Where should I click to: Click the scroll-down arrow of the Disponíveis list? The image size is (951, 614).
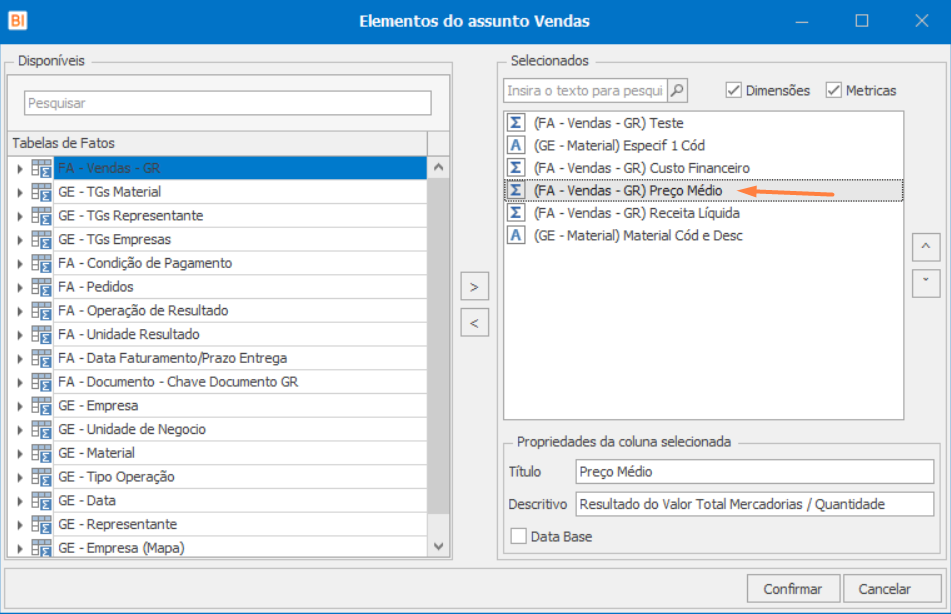[438, 546]
